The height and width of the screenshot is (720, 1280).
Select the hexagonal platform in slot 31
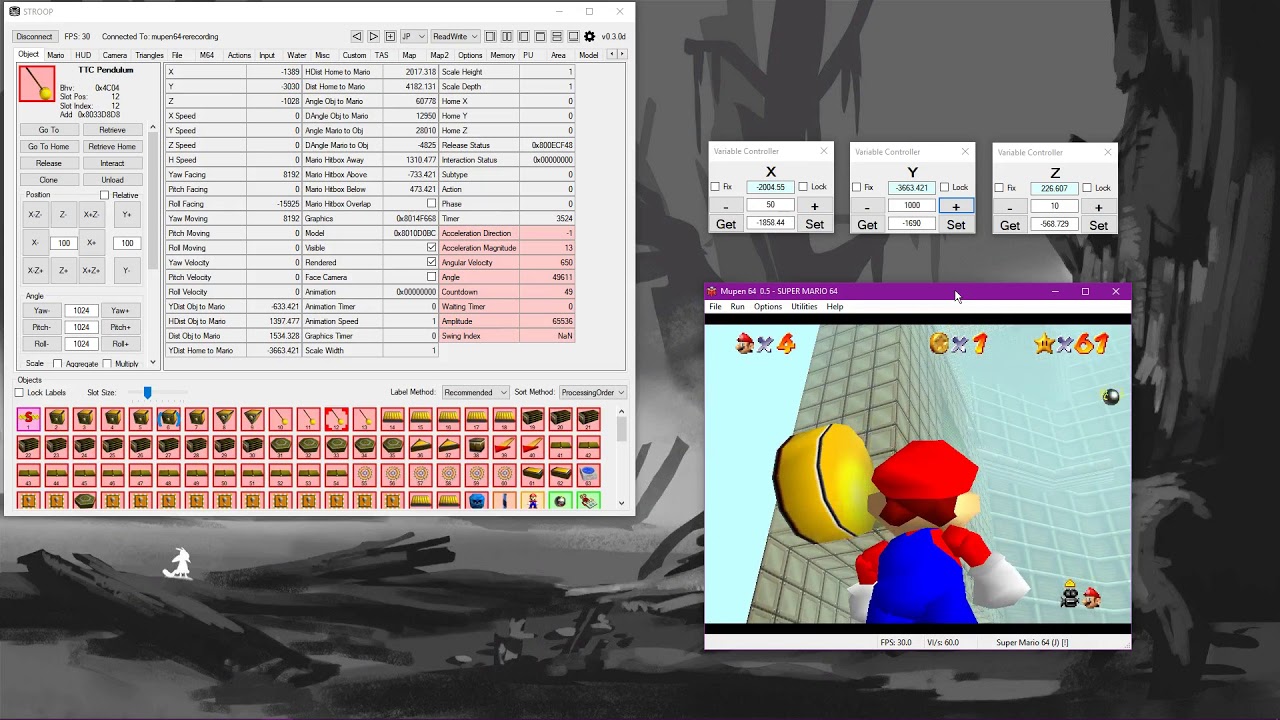click(280, 446)
